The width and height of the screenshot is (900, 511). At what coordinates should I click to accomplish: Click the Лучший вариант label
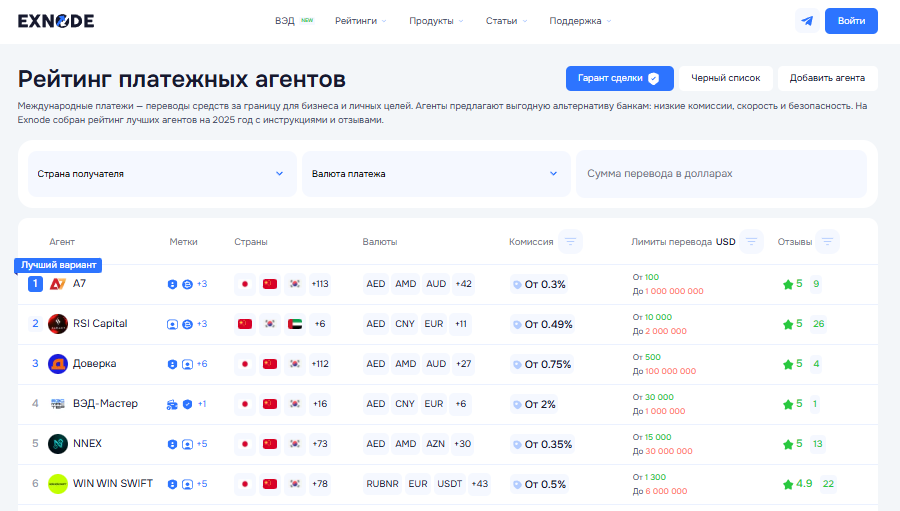point(58,265)
